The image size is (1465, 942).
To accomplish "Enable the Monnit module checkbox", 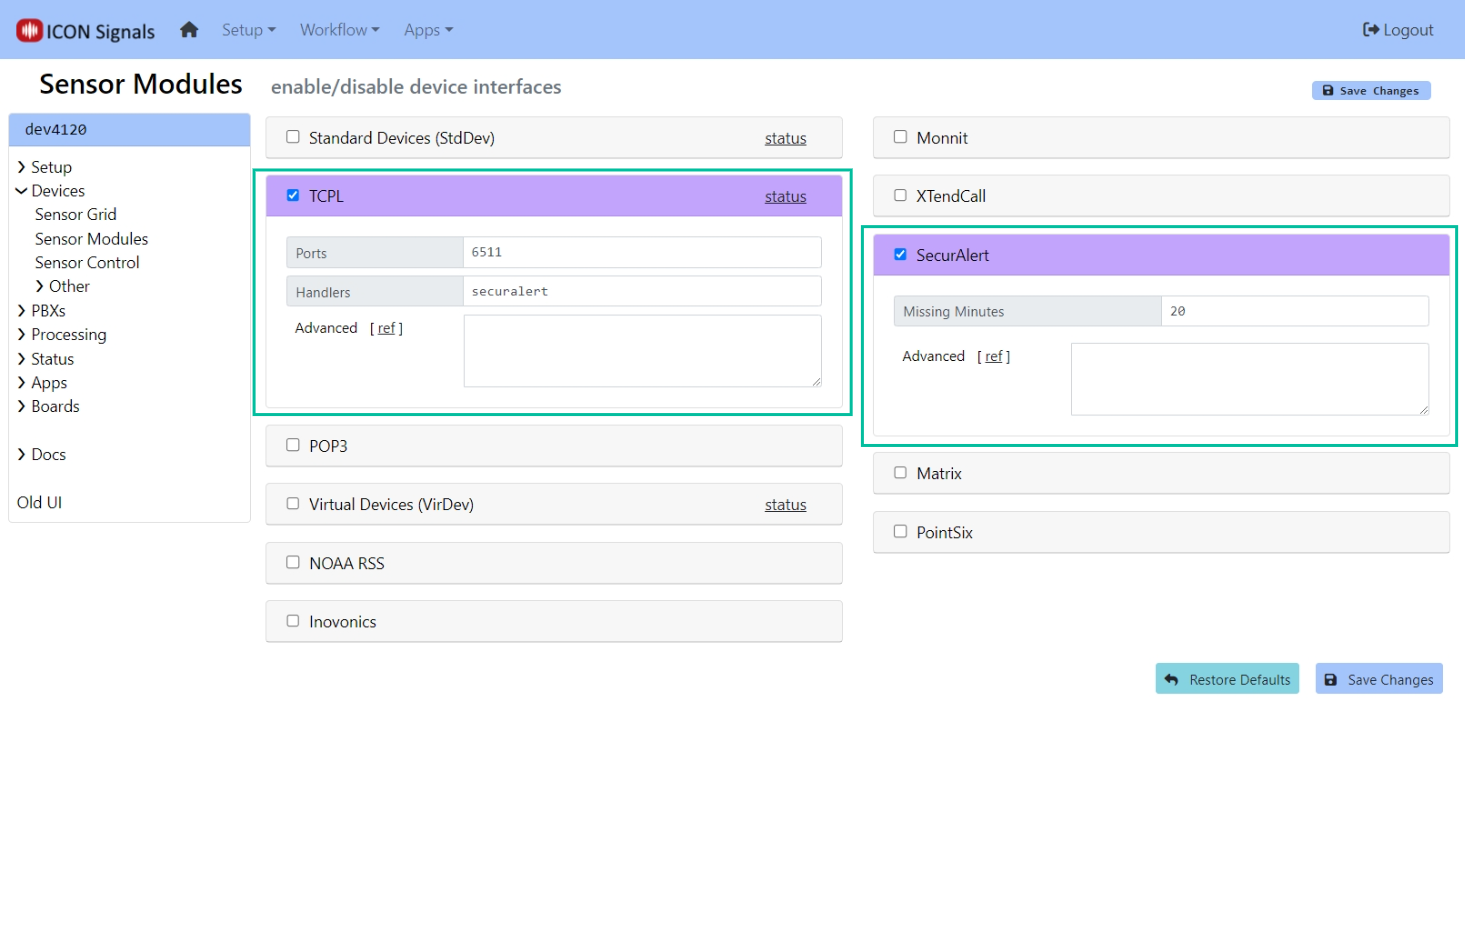I will click(x=900, y=138).
